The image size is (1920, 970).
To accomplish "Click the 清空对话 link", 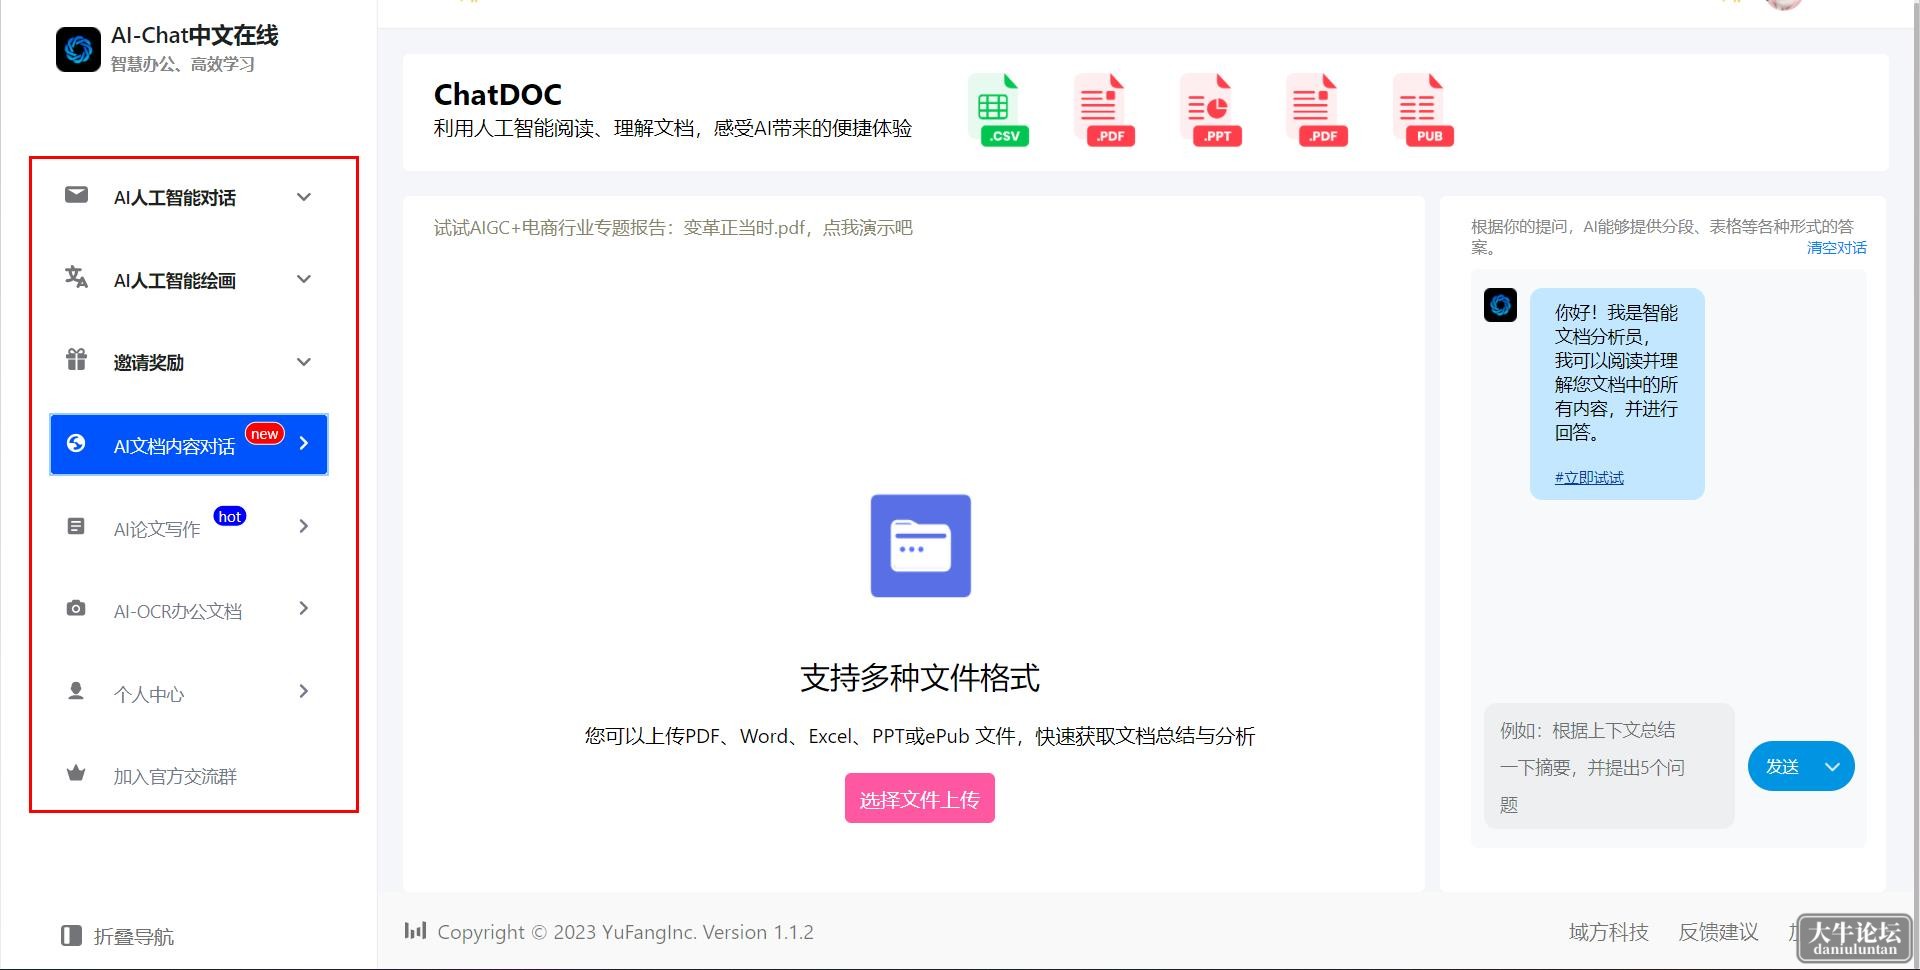I will click(x=1836, y=248).
